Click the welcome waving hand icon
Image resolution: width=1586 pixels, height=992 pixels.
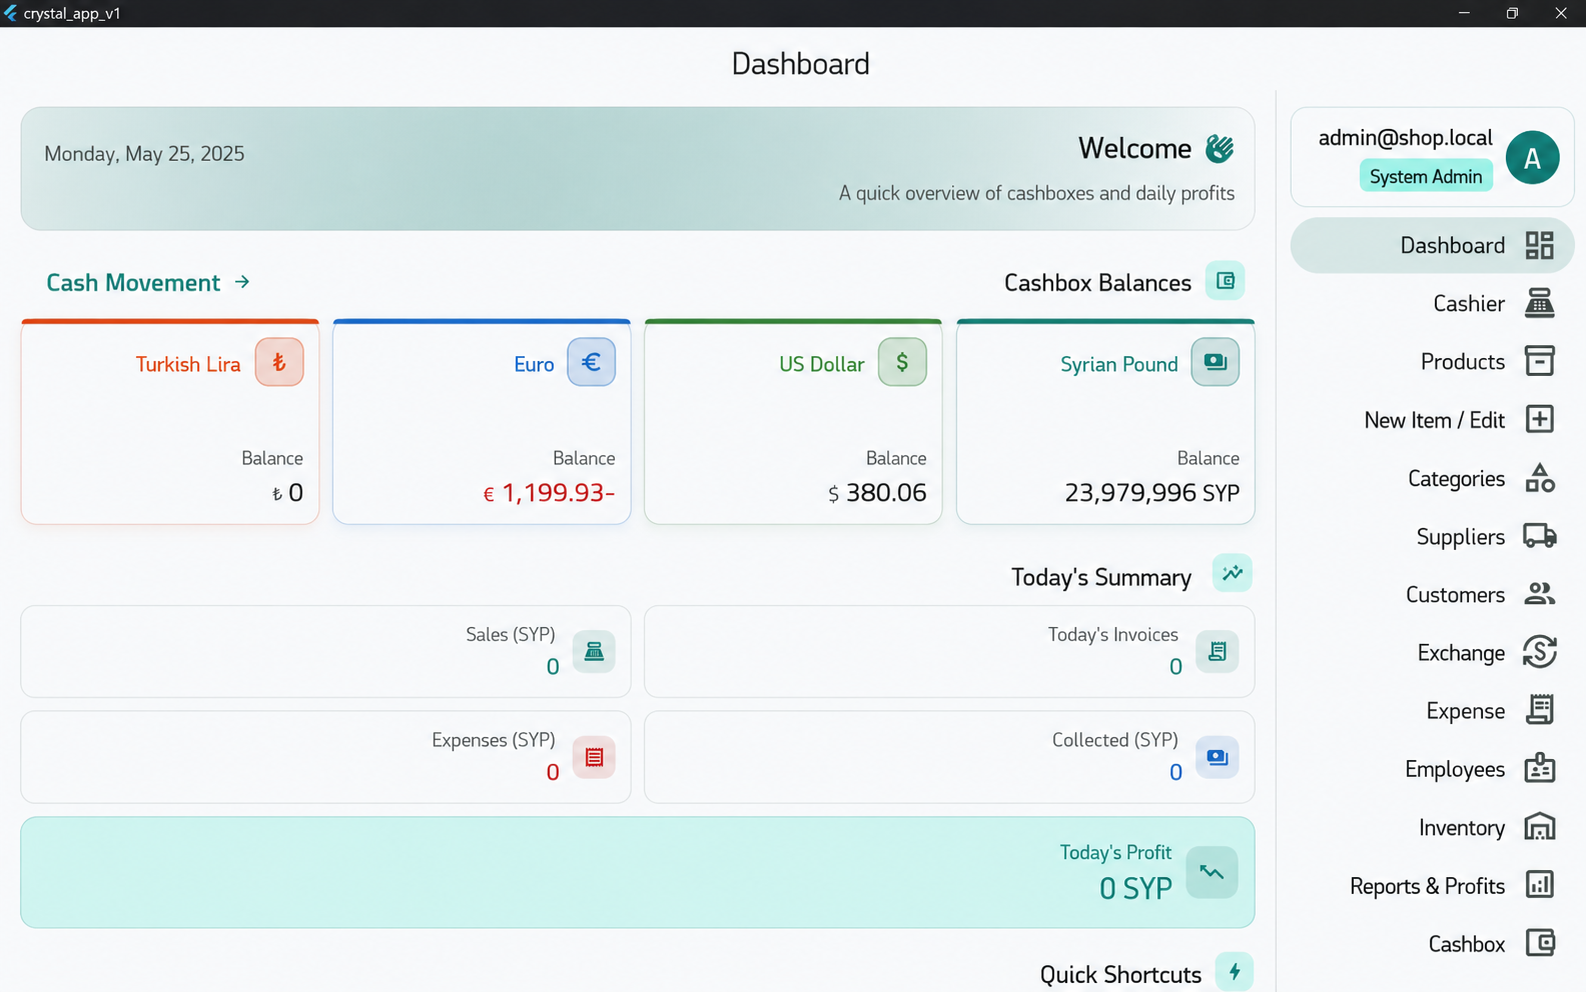(1219, 149)
